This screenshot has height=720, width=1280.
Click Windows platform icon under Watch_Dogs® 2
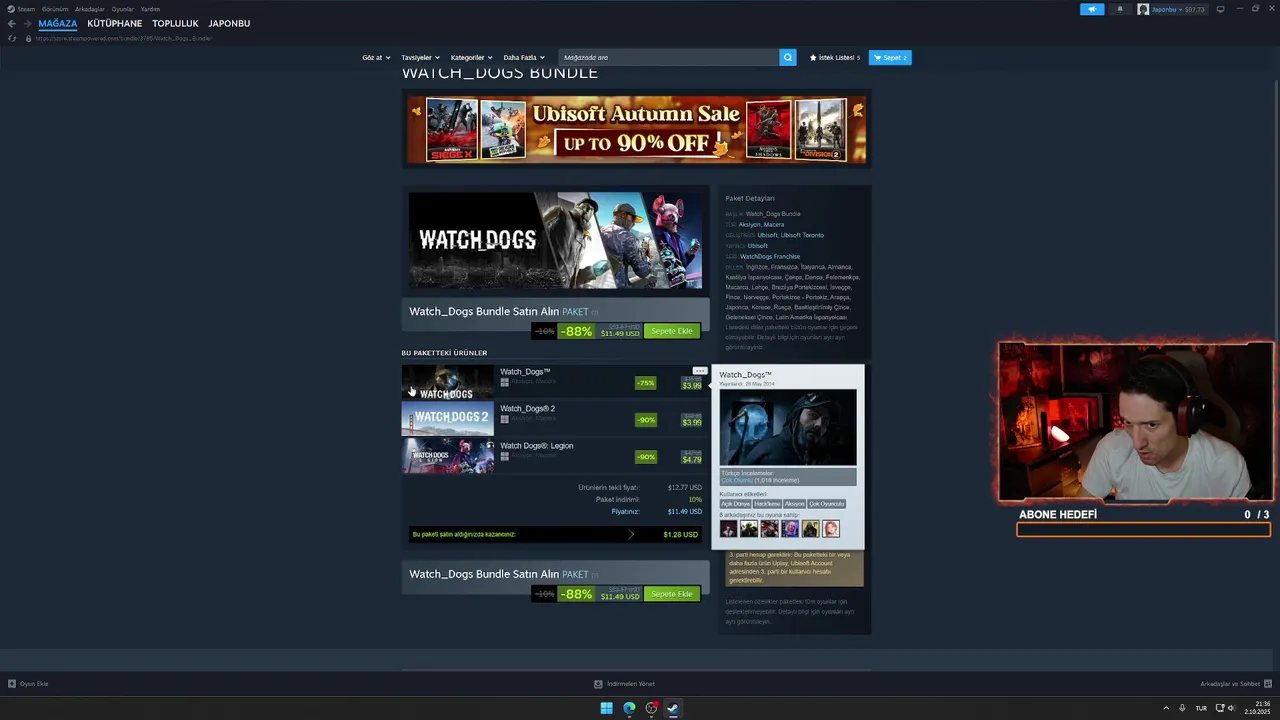(504, 418)
